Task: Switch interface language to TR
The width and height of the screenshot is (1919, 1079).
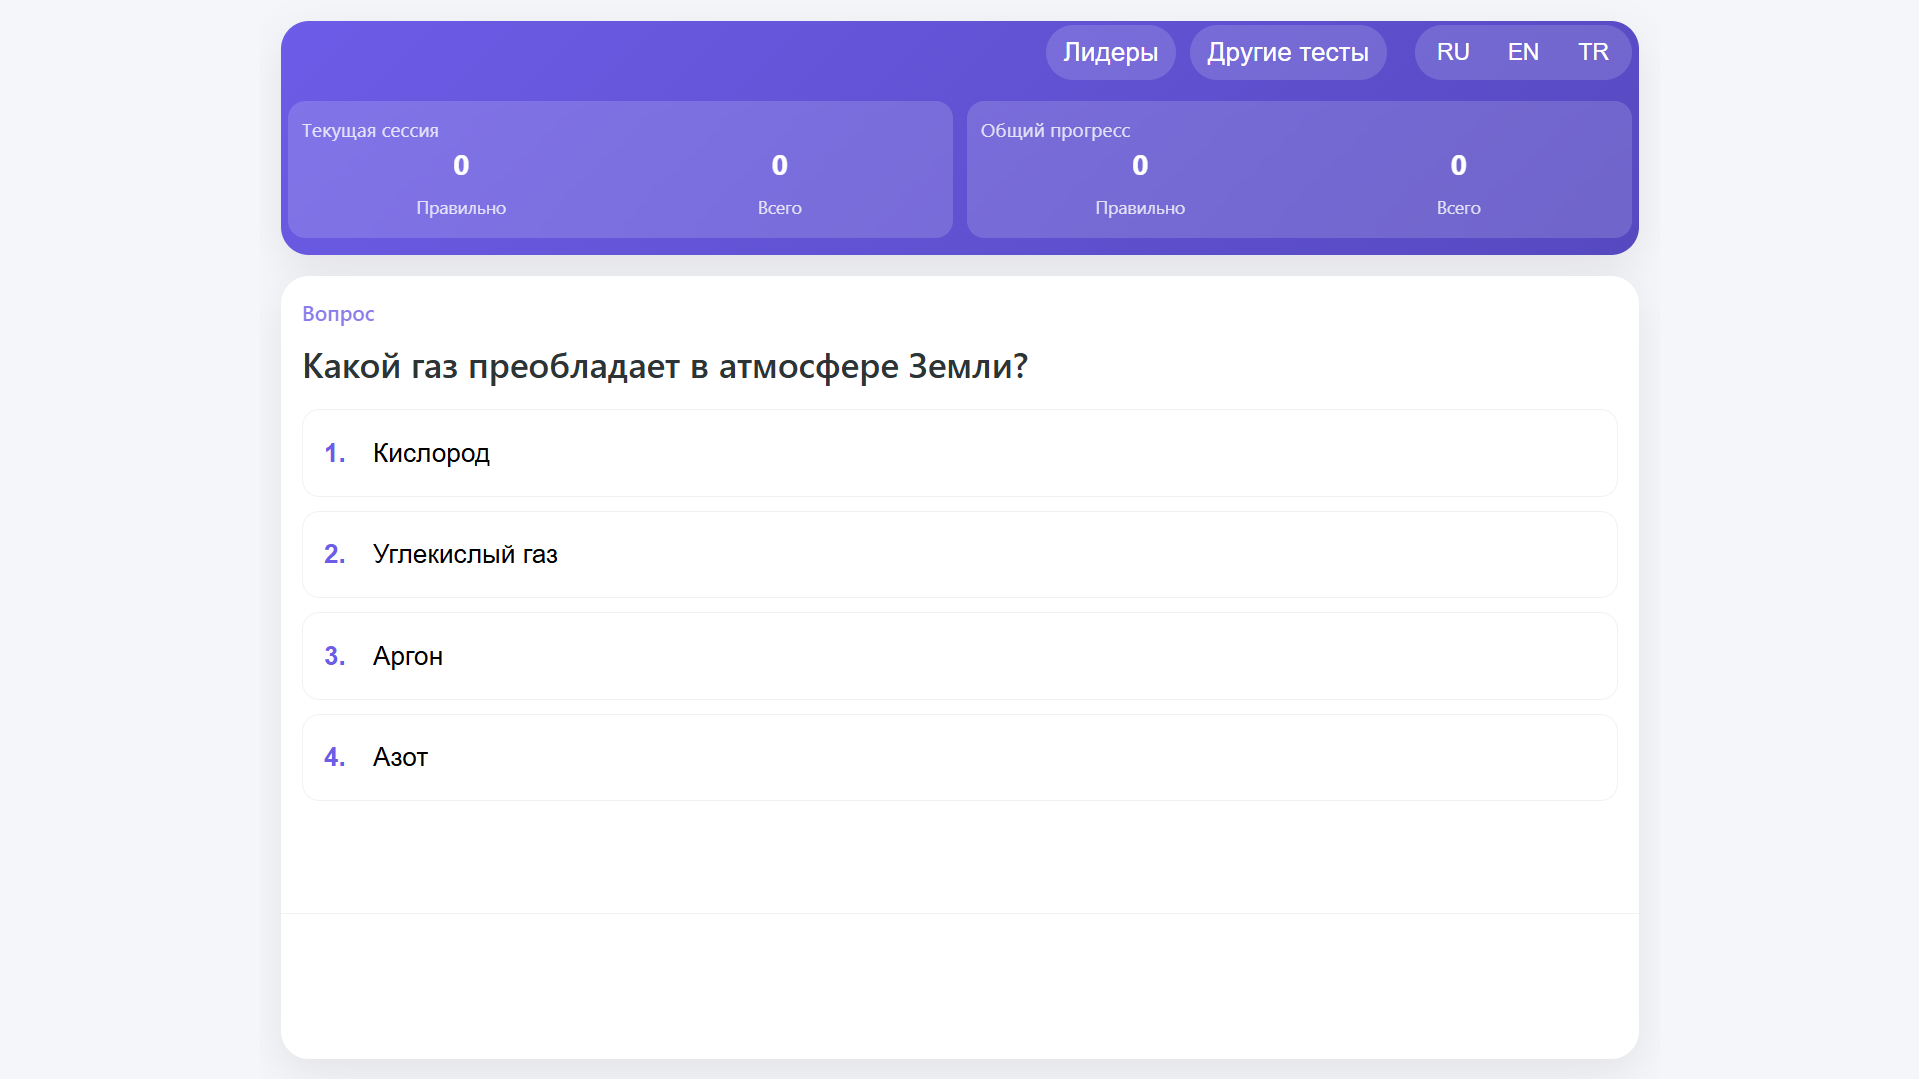Action: 1593,52
